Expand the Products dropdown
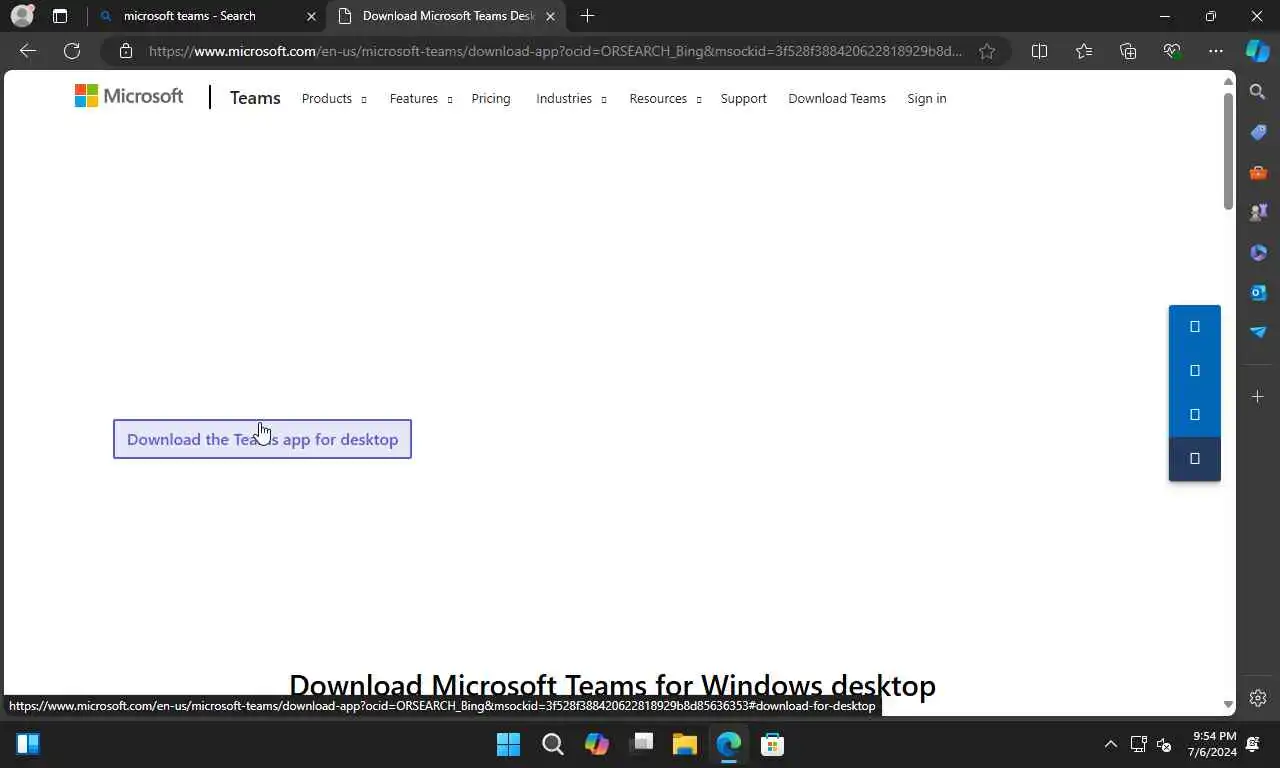1280x768 pixels. [334, 98]
